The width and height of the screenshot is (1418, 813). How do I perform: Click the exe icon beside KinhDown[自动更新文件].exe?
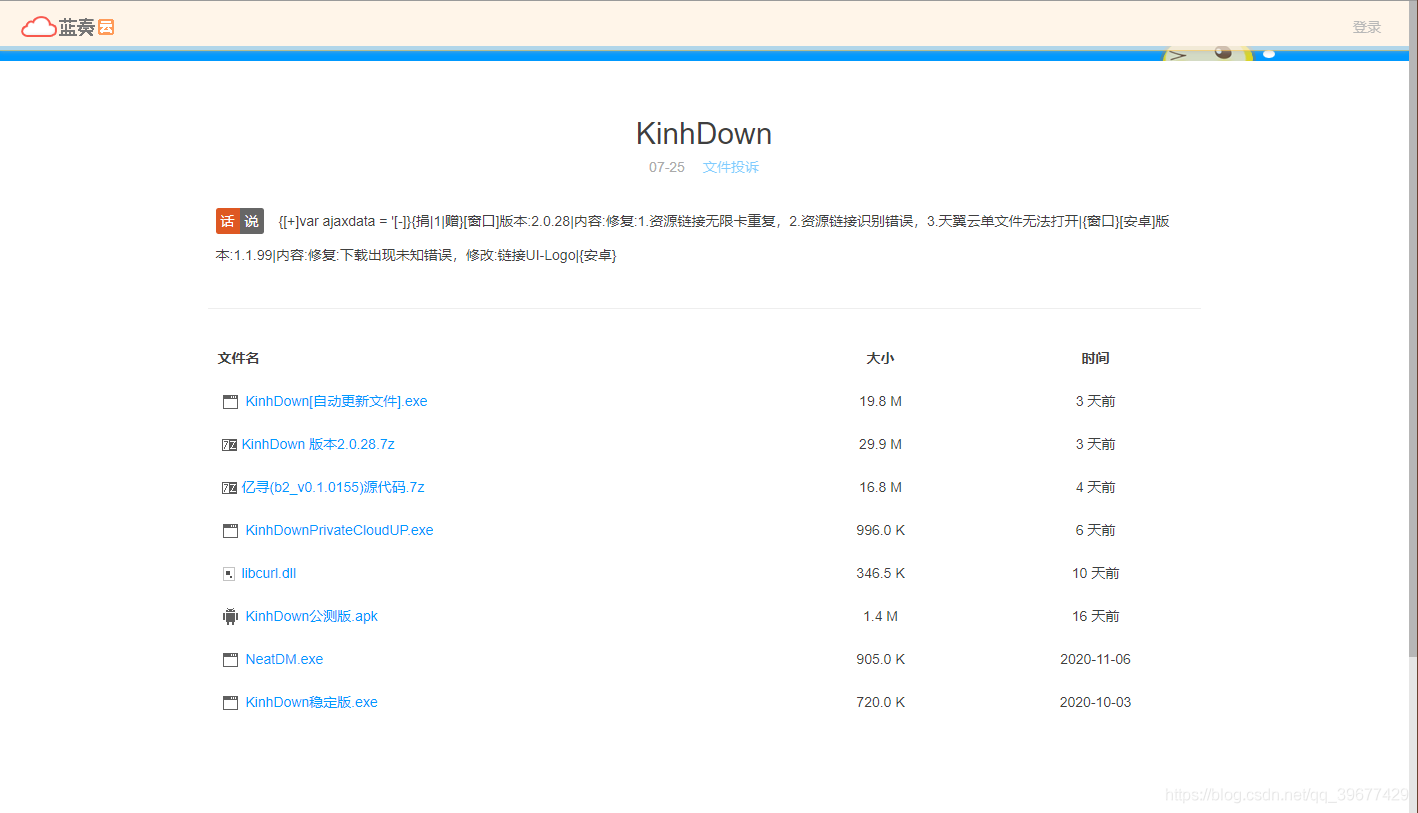tap(230, 402)
